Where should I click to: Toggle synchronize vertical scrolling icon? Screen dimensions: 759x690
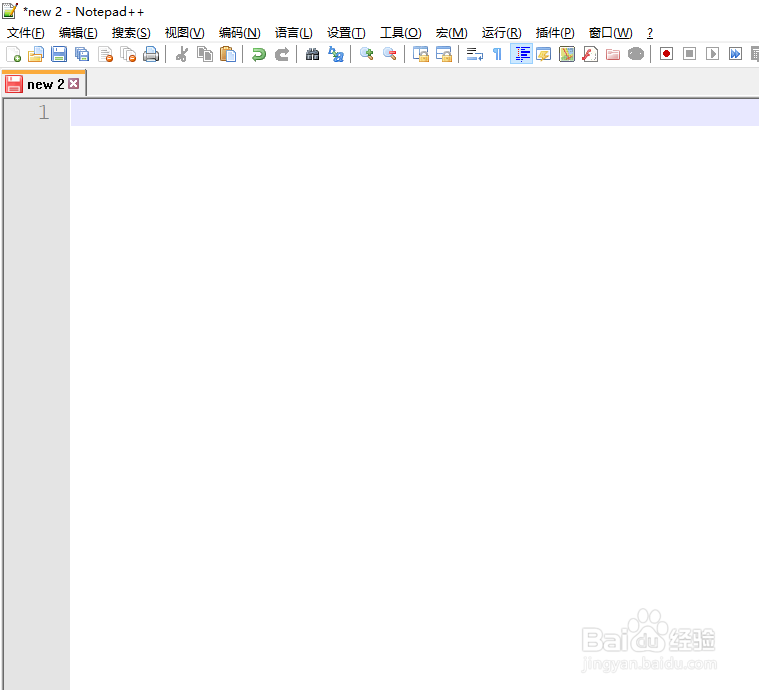[420, 54]
